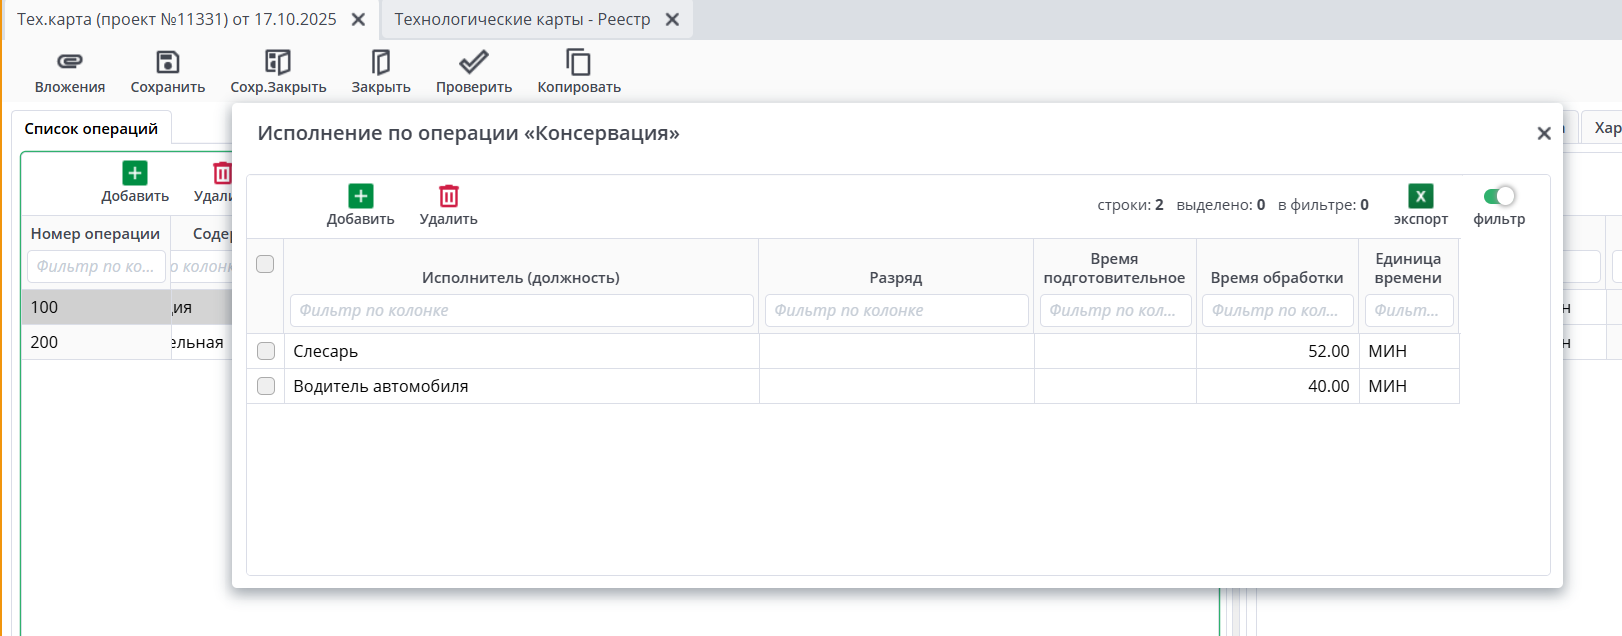Image resolution: width=1622 pixels, height=636 pixels.
Task: Select the Водитель автомобиля row checkbox
Action: click(x=266, y=386)
